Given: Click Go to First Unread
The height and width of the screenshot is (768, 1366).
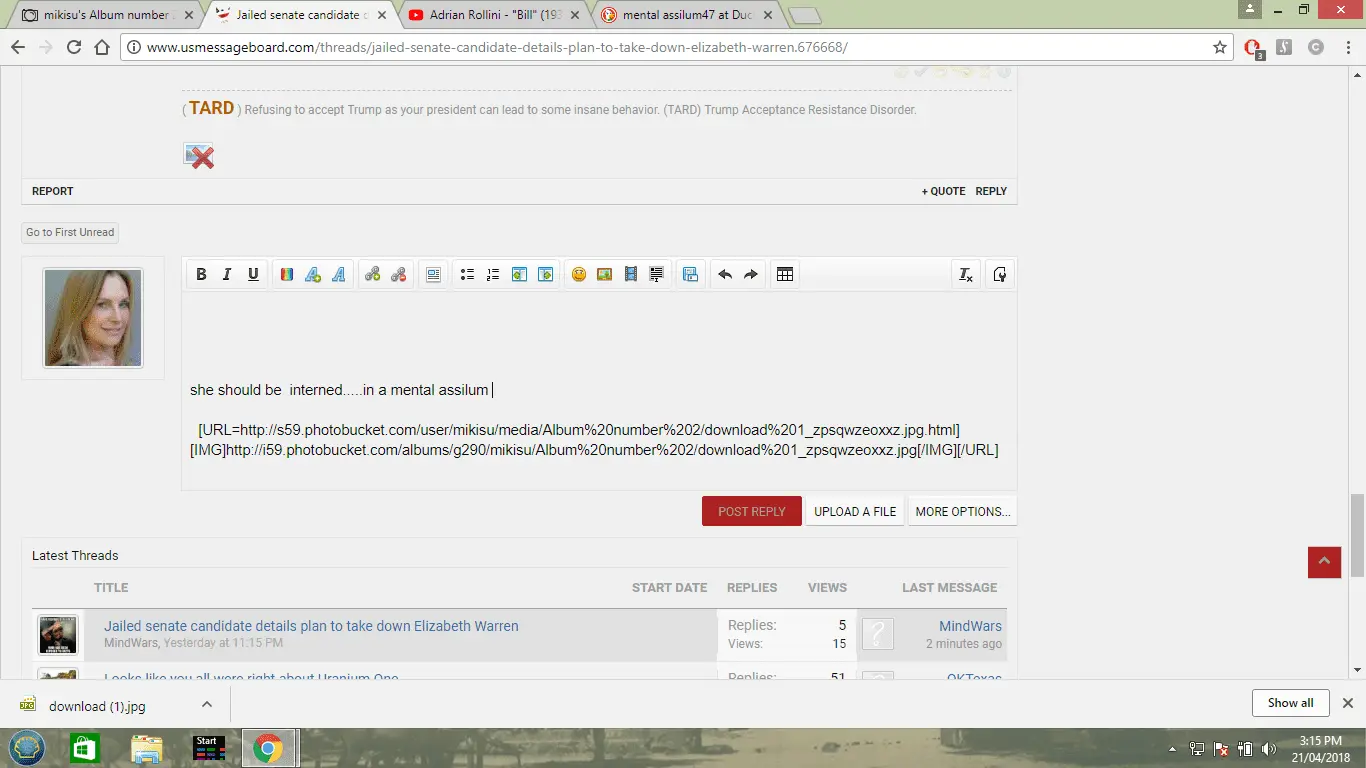Looking at the screenshot, I should [x=70, y=232].
